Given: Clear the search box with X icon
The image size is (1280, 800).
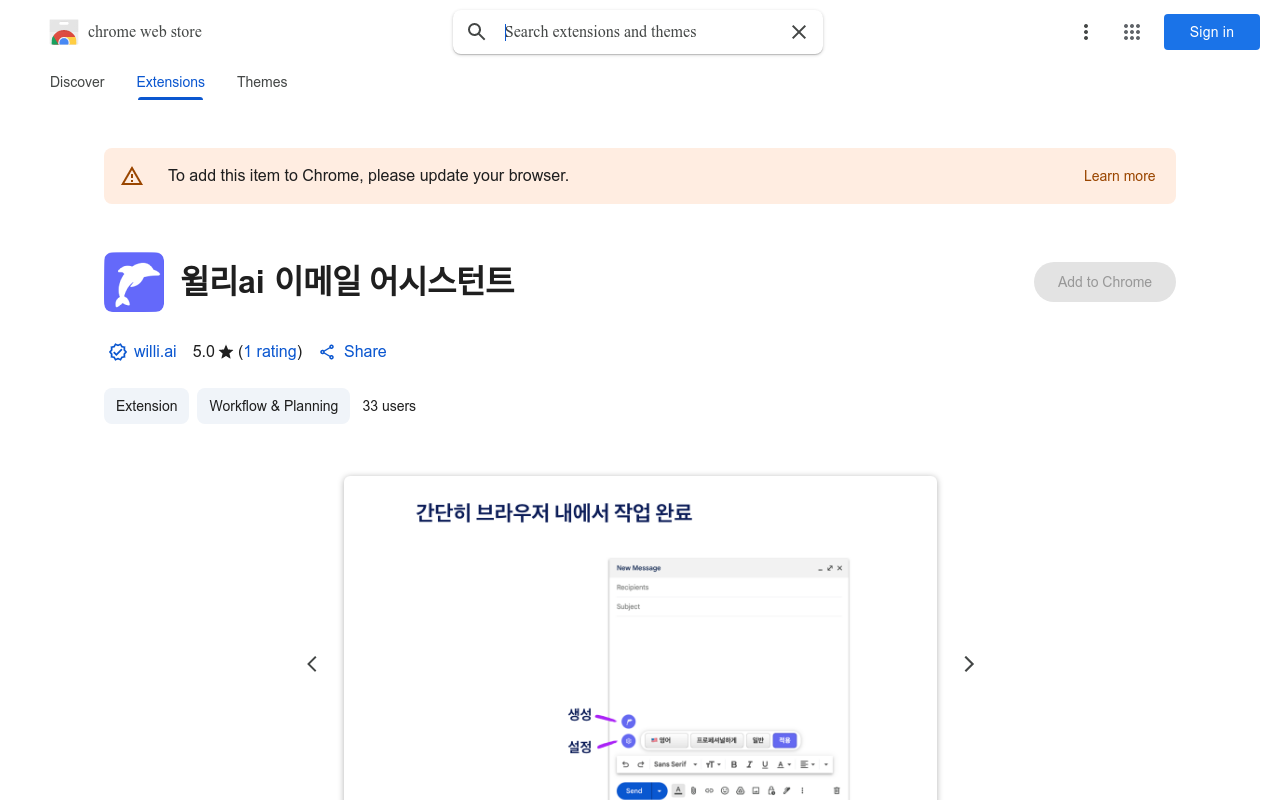Looking at the screenshot, I should pos(799,32).
